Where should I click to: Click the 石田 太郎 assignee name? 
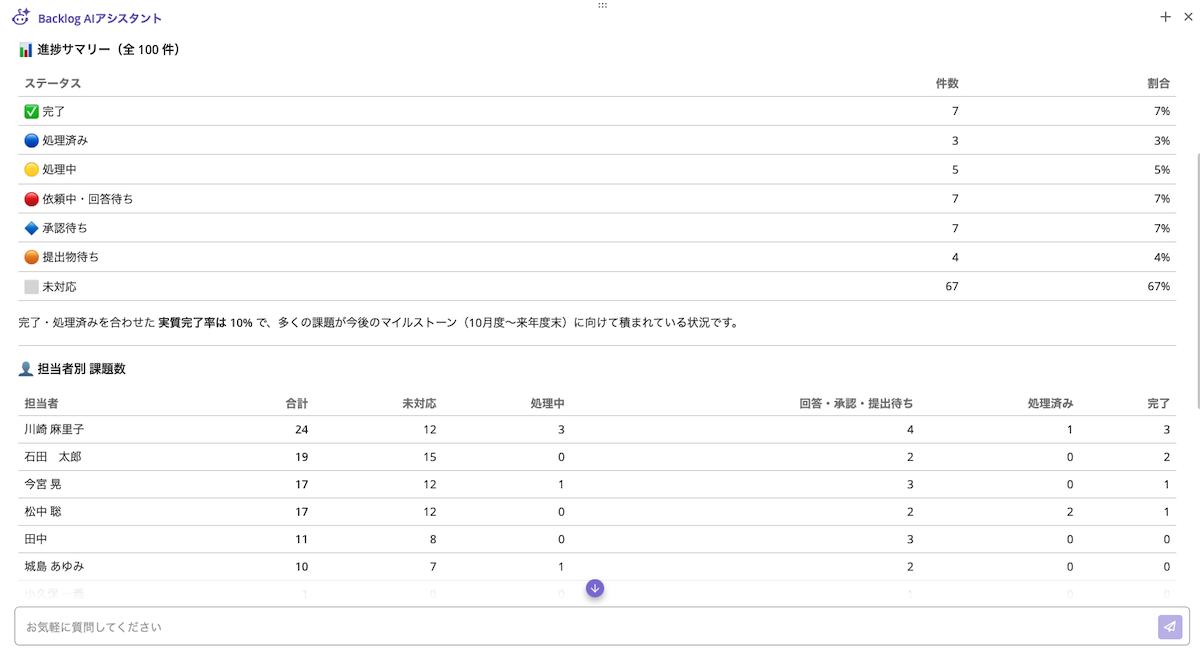(x=53, y=457)
